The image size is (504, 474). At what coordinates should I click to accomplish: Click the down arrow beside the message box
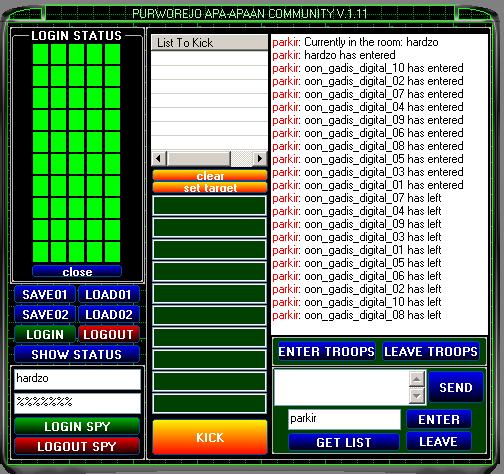(417, 396)
